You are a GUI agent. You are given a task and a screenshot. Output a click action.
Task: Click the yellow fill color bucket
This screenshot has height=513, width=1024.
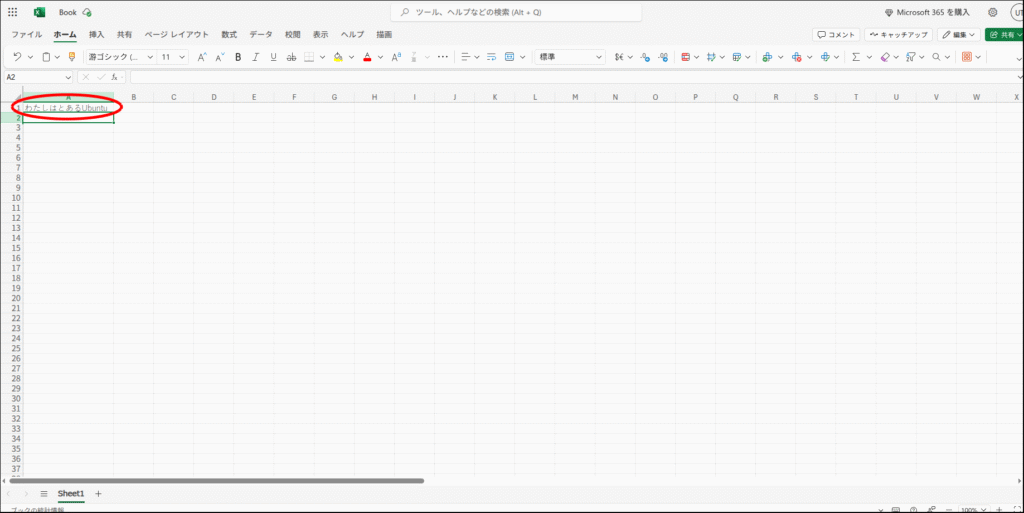(337, 57)
